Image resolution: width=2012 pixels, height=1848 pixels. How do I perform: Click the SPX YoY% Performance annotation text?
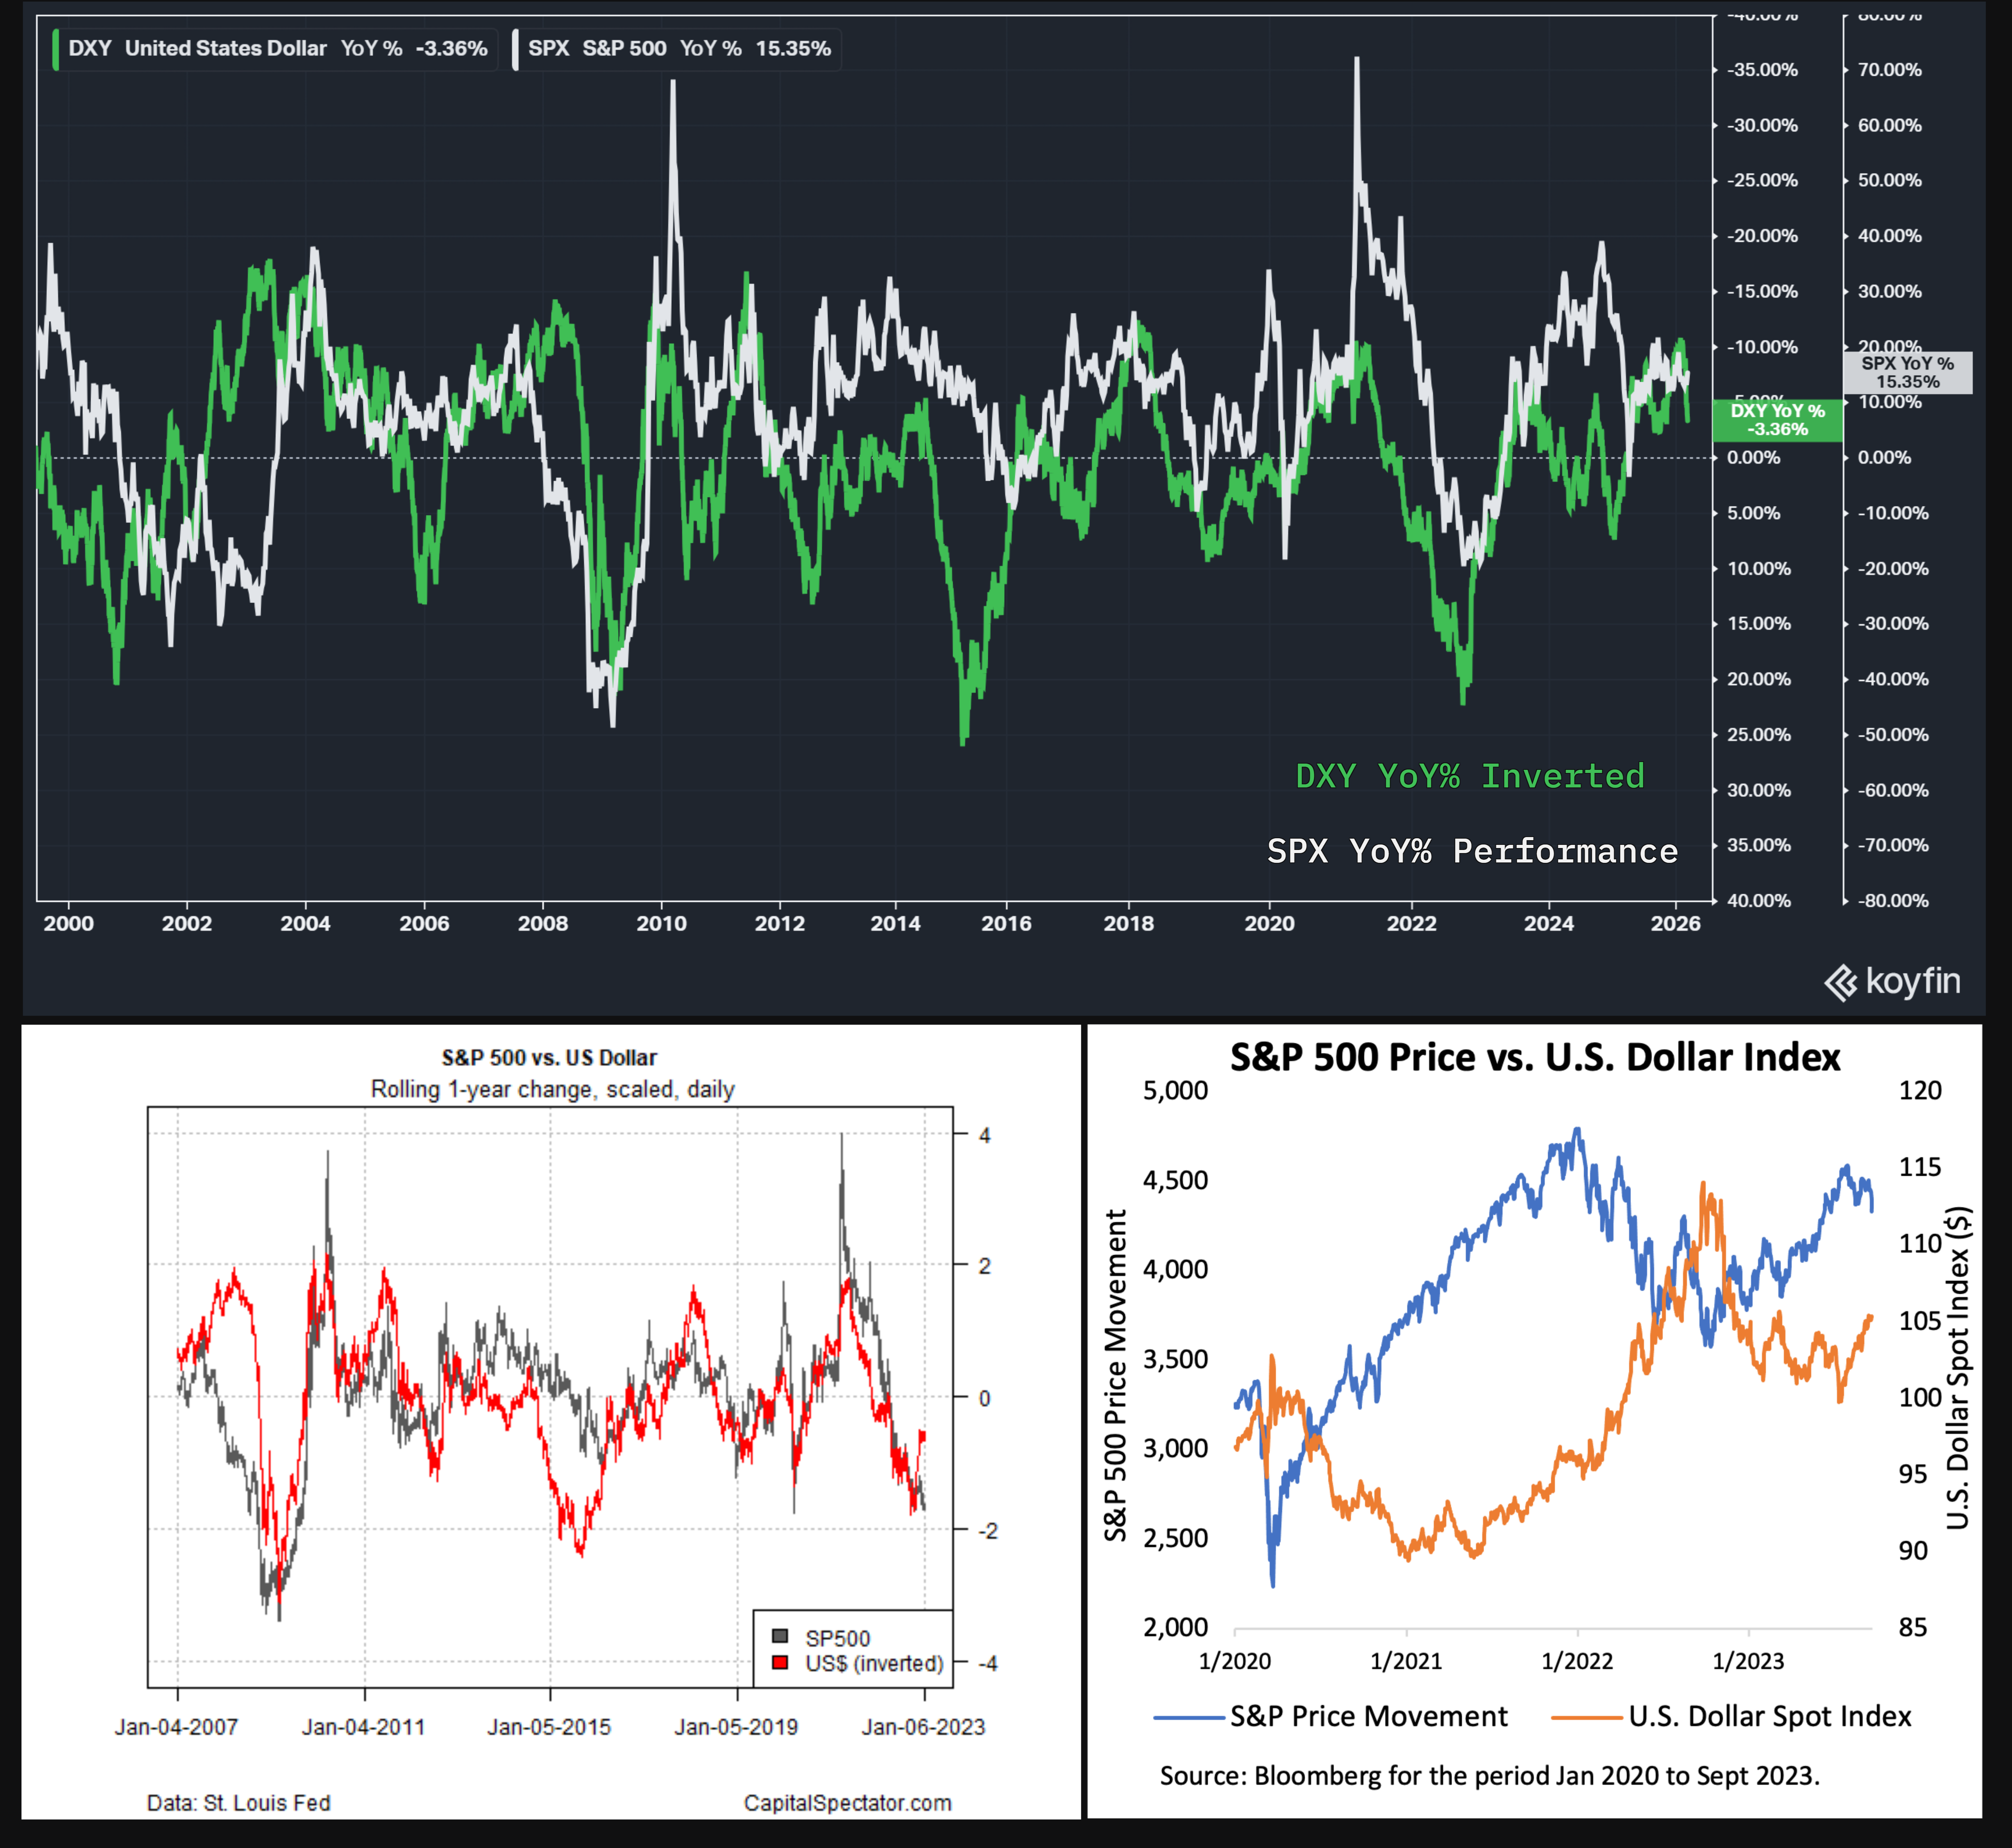click(1472, 851)
